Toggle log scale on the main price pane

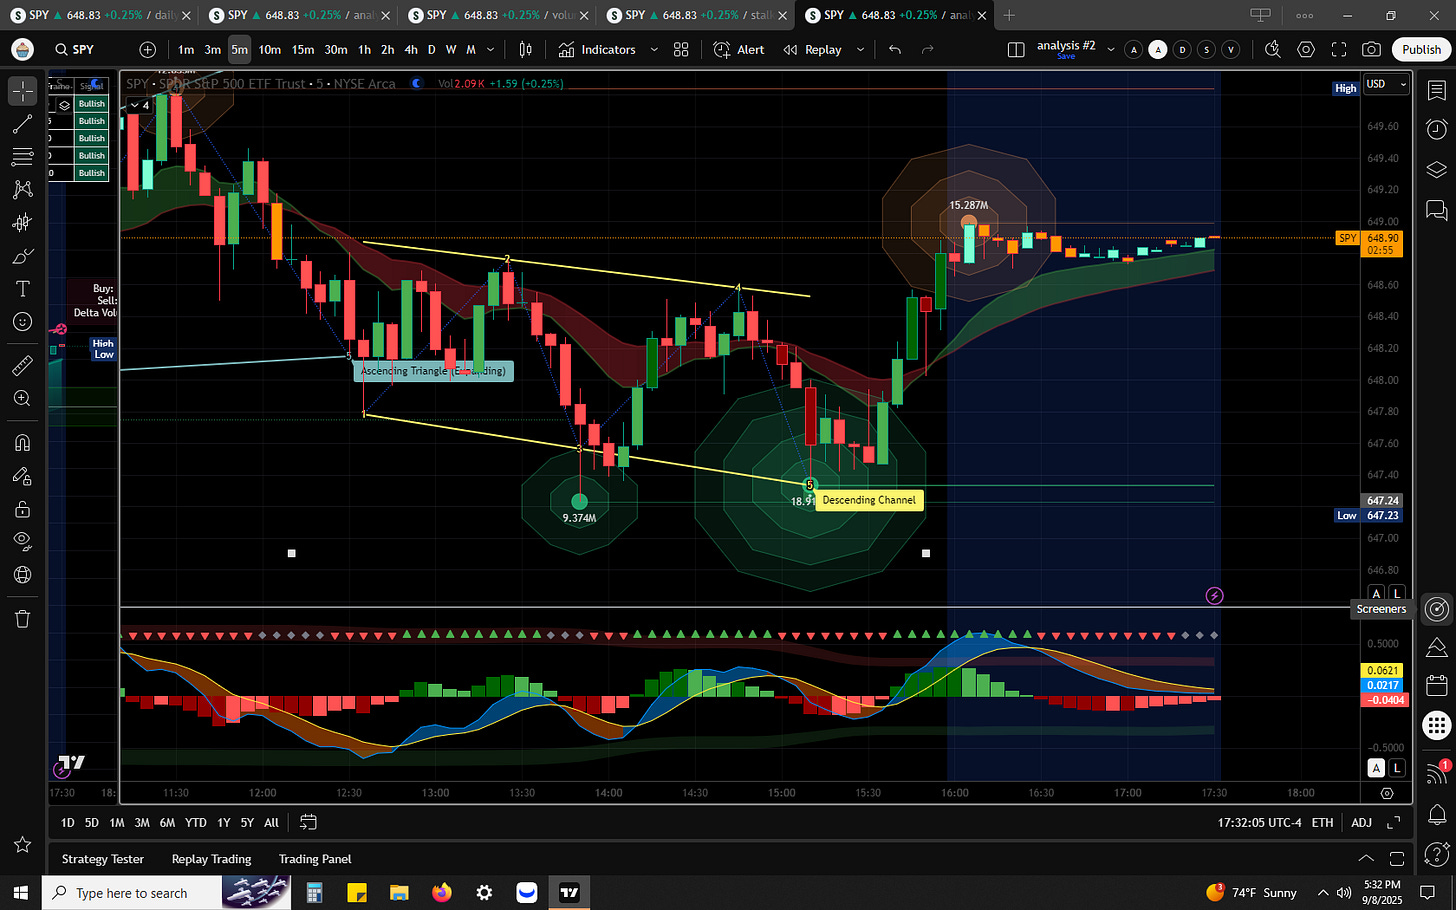(x=1396, y=594)
